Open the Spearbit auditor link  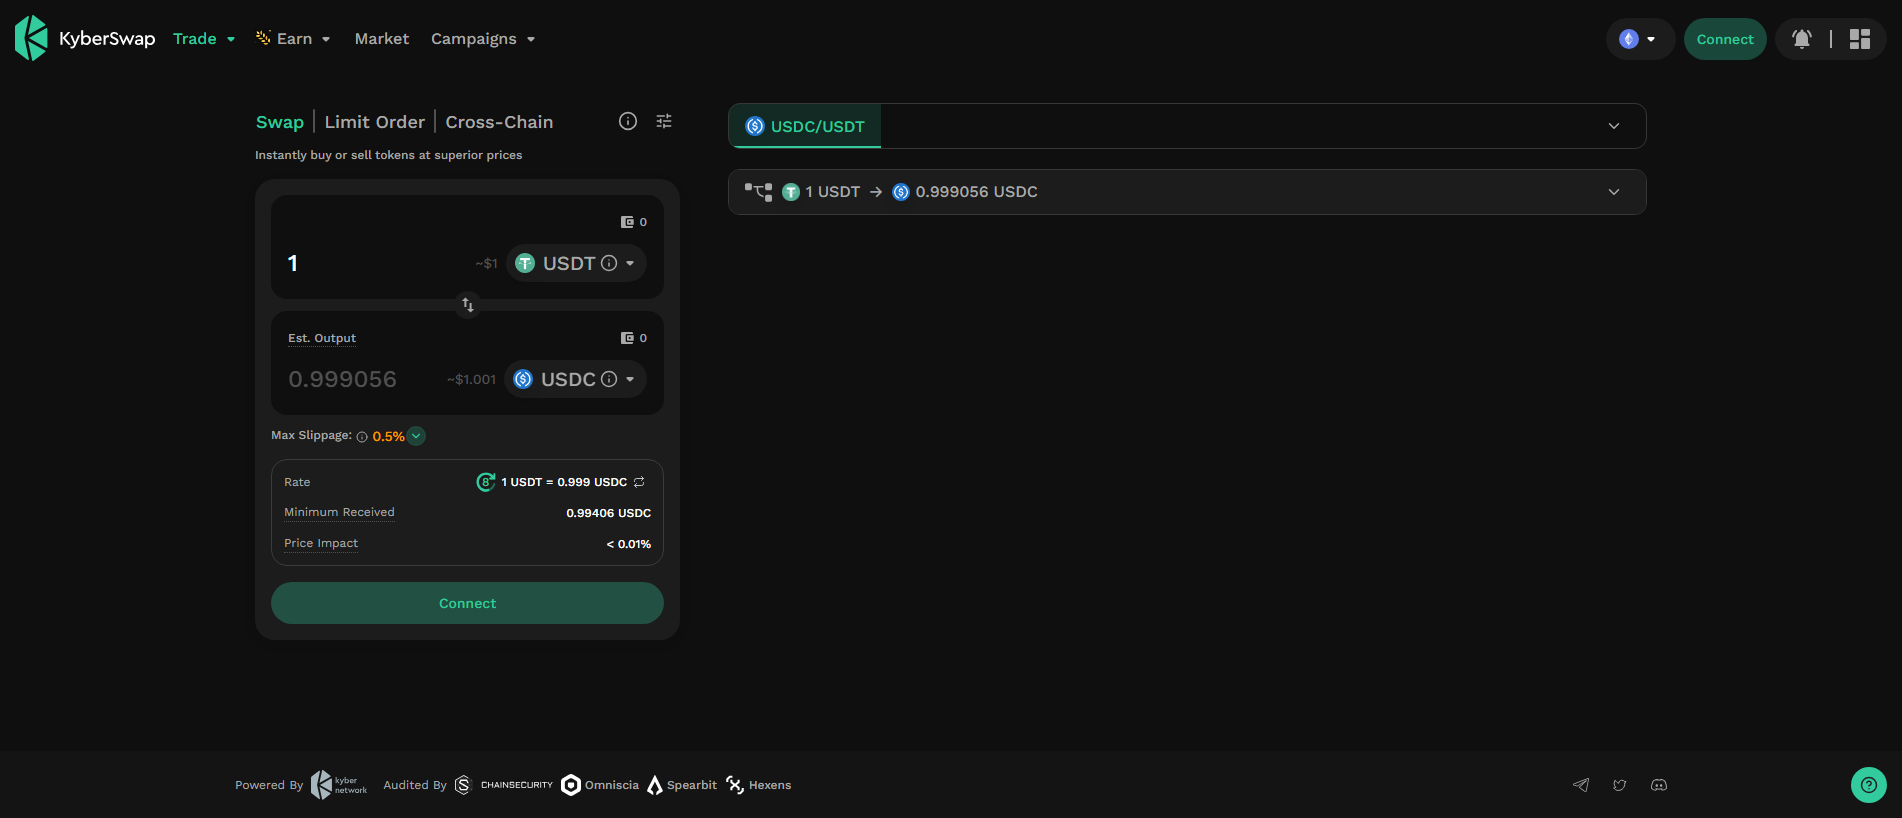pos(682,785)
